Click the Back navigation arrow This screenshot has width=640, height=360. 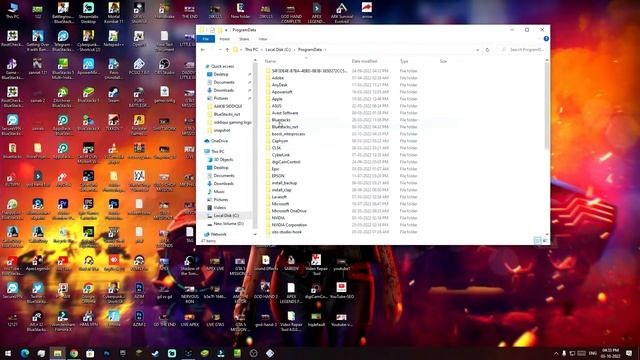(203, 49)
